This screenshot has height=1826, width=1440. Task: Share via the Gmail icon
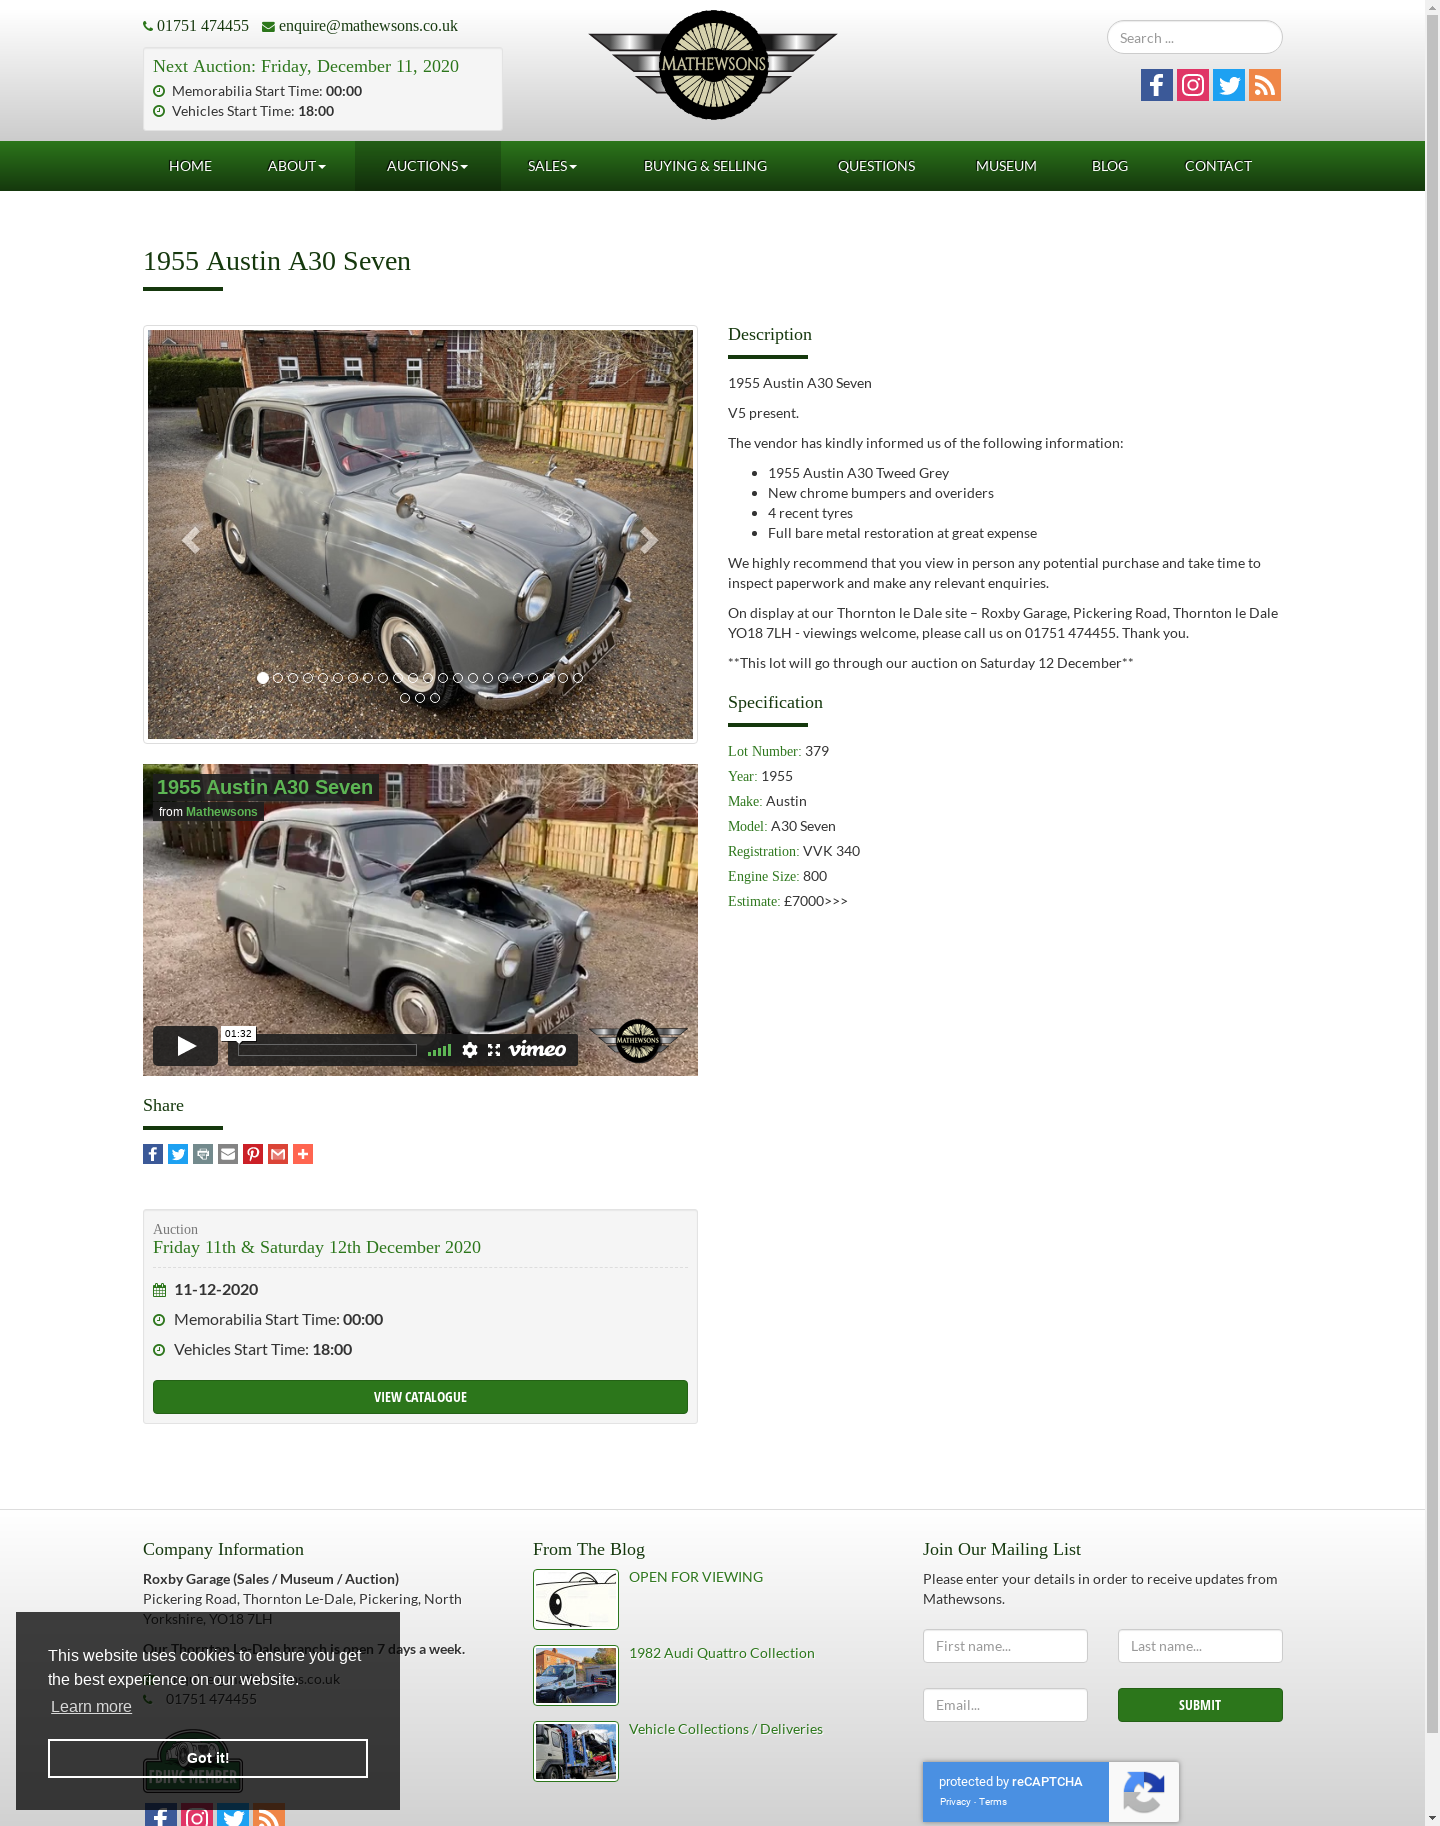[x=278, y=1154]
